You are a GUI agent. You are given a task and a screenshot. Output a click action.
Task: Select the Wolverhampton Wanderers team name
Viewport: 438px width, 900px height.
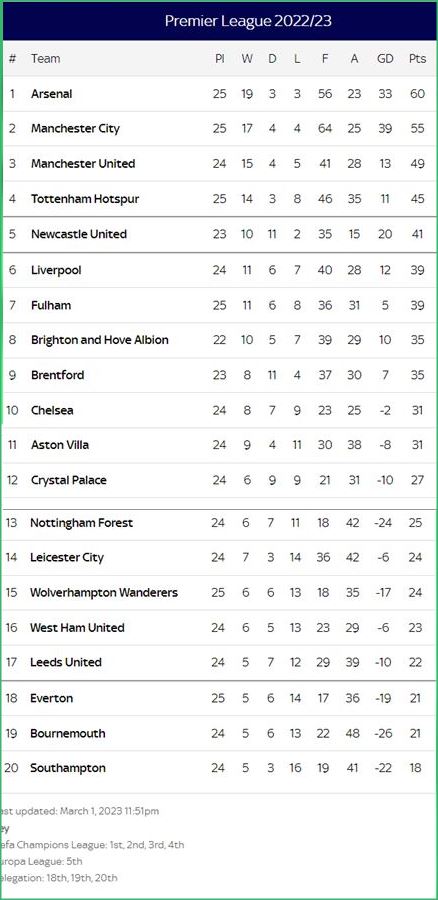click(104, 592)
